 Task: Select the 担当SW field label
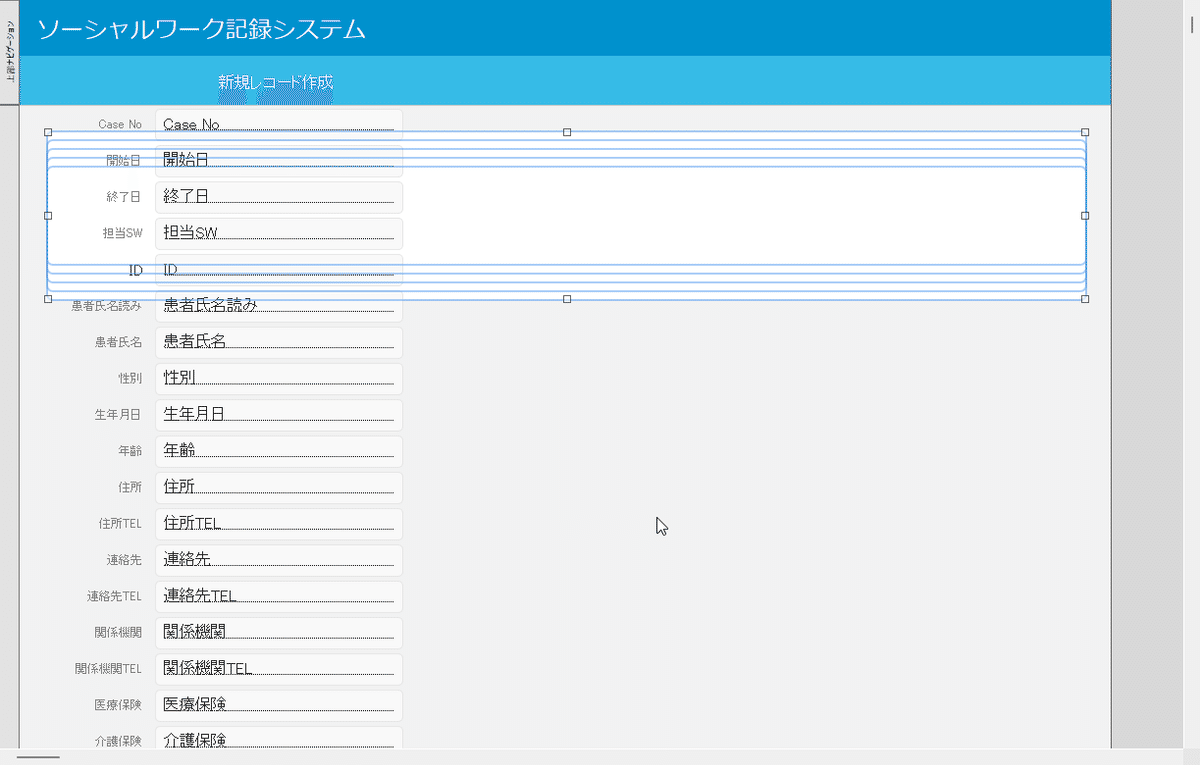[122, 233]
